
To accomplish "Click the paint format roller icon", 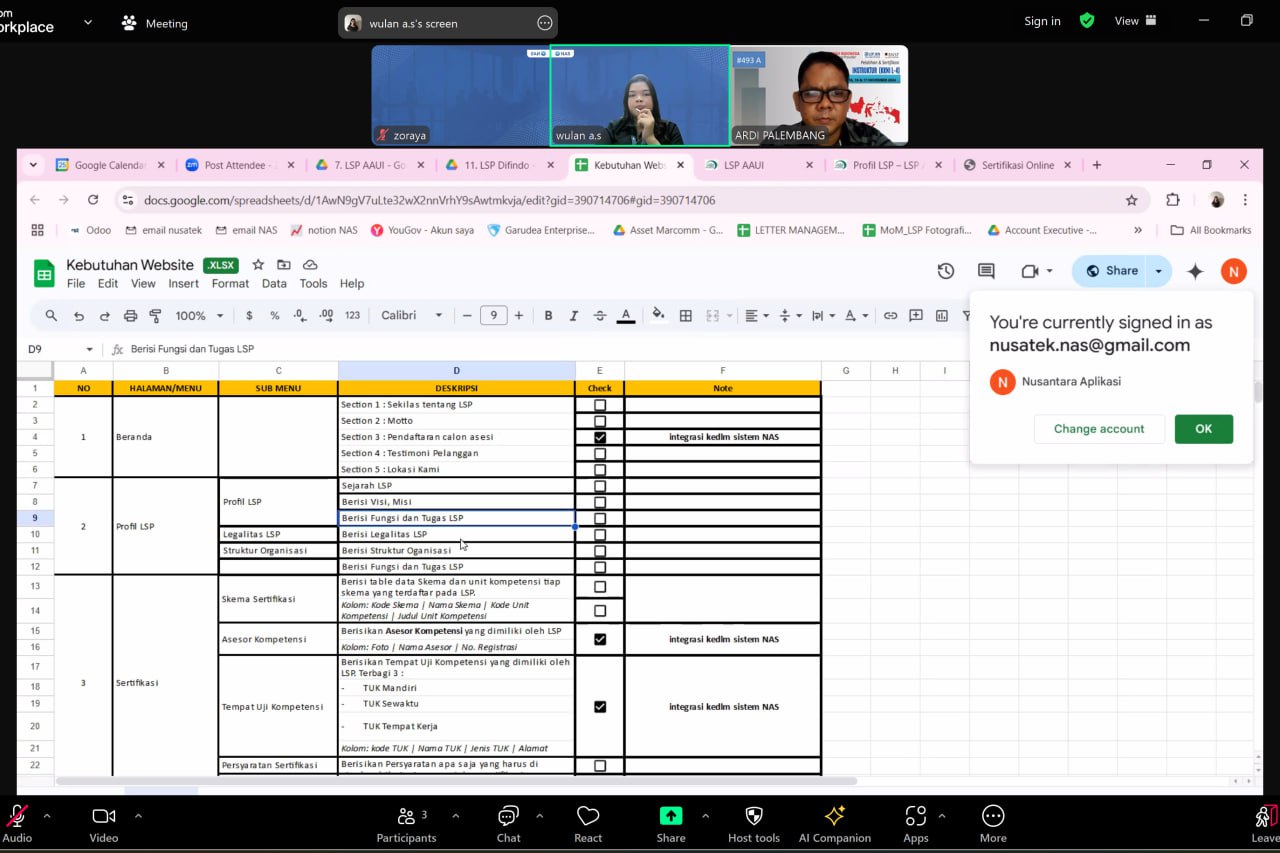I will [155, 316].
